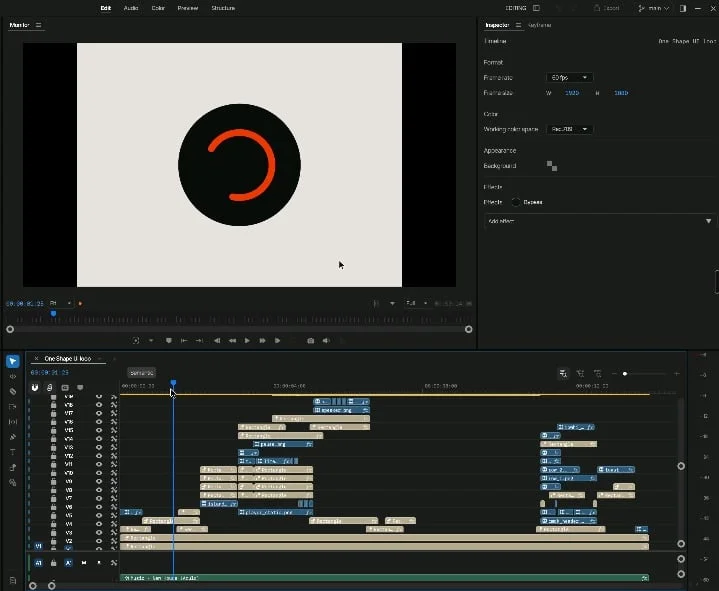Open dropdown arrow next to fit-frame icon
This screenshot has width=719, height=591.
[151, 341]
